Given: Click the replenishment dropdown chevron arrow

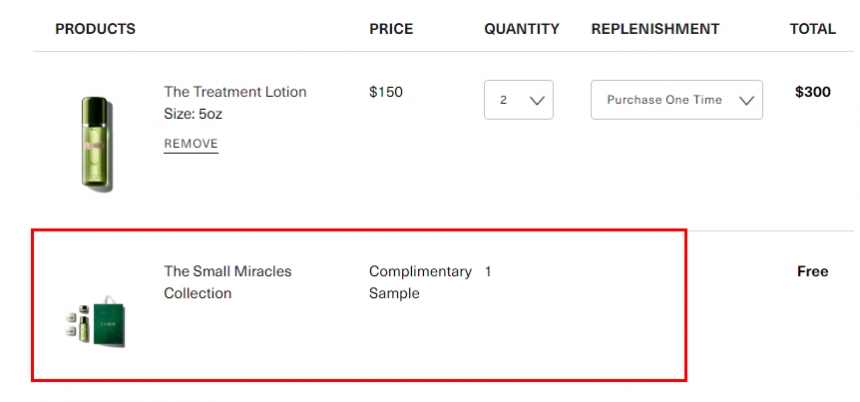Looking at the screenshot, I should click(746, 100).
